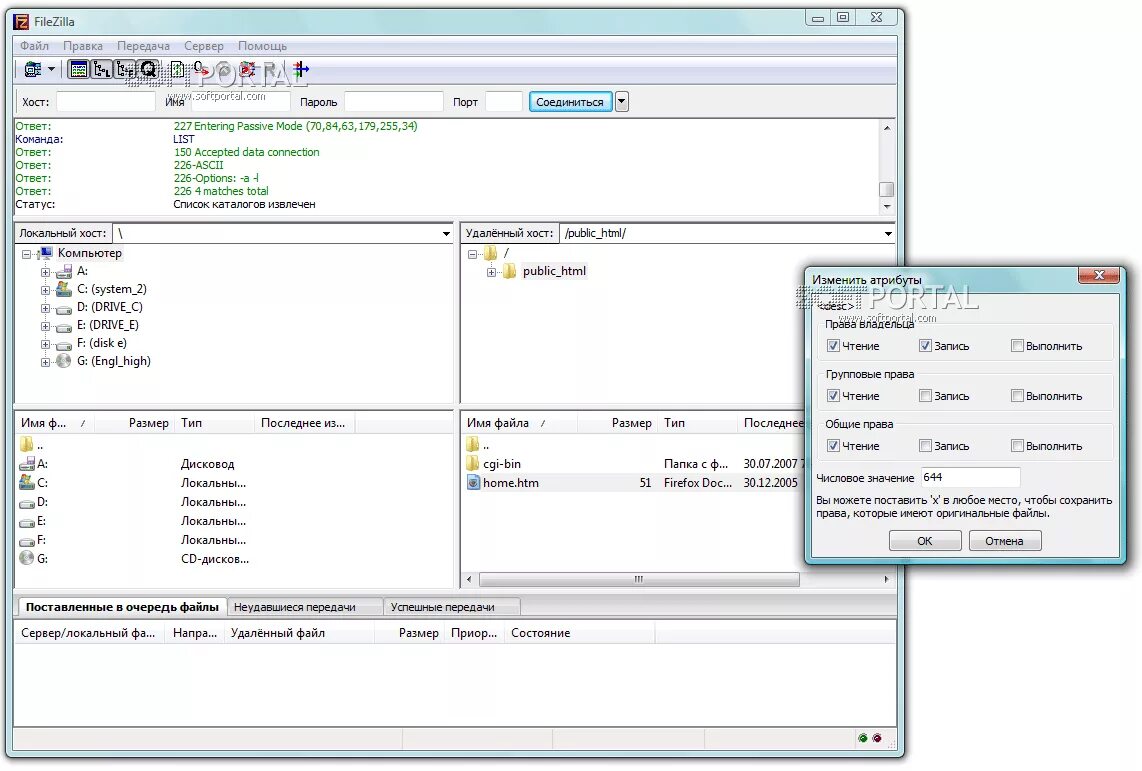Enable Групповые права Выполнить checkbox
The image size is (1142, 771).
click(1017, 396)
